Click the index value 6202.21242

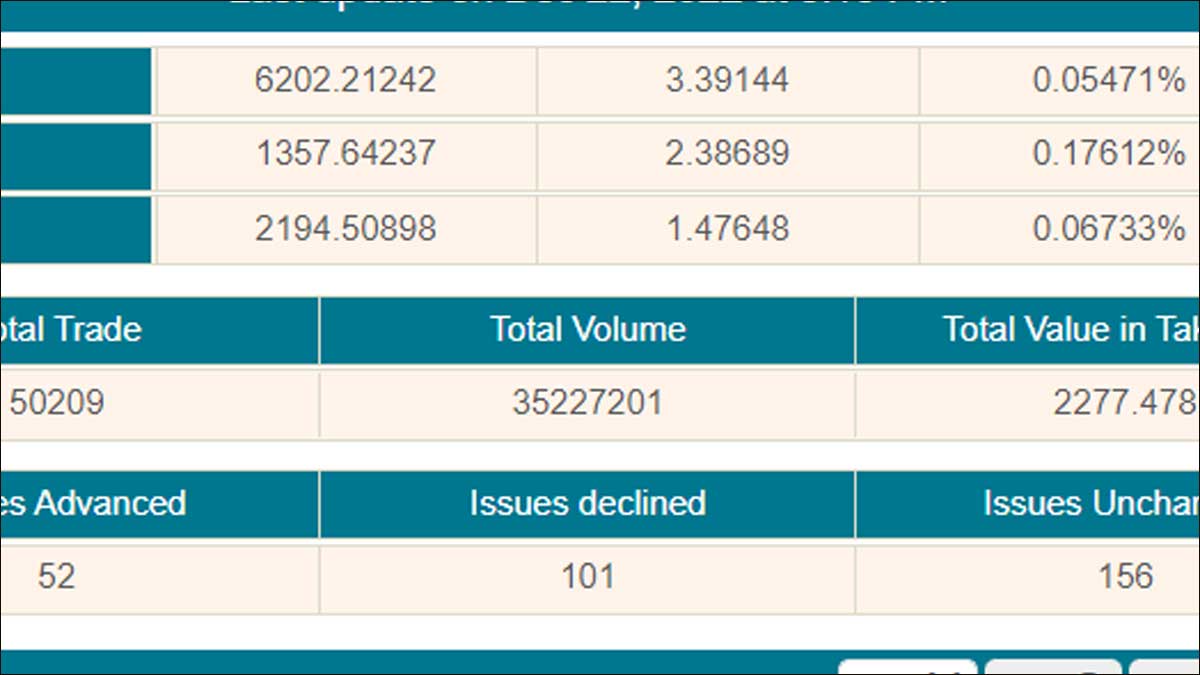(345, 80)
